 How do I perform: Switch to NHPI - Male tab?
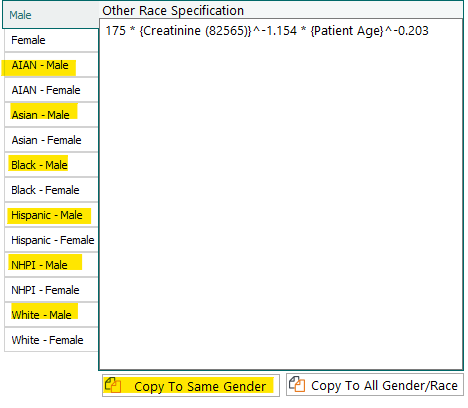tap(51, 265)
